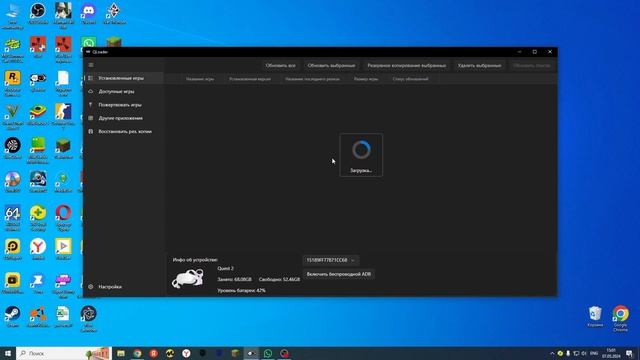Open the device serial number dropdown
This screenshot has width=640, height=360.
331,260
